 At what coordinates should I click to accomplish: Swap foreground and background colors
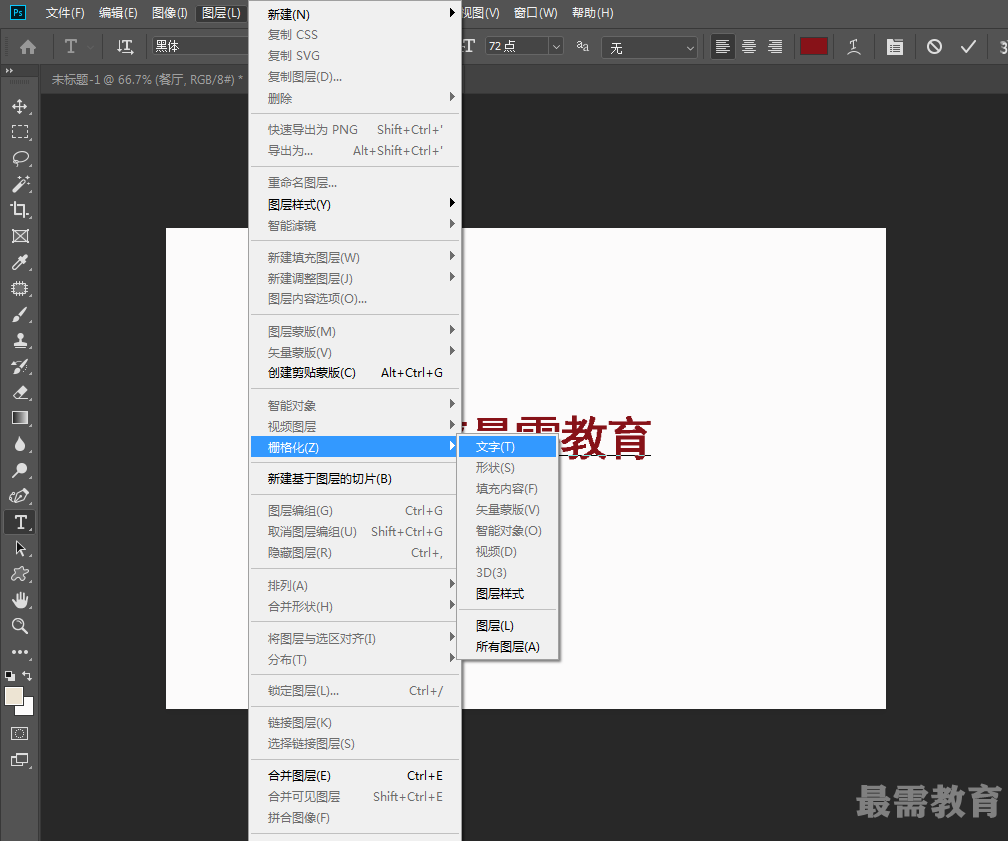(27, 675)
